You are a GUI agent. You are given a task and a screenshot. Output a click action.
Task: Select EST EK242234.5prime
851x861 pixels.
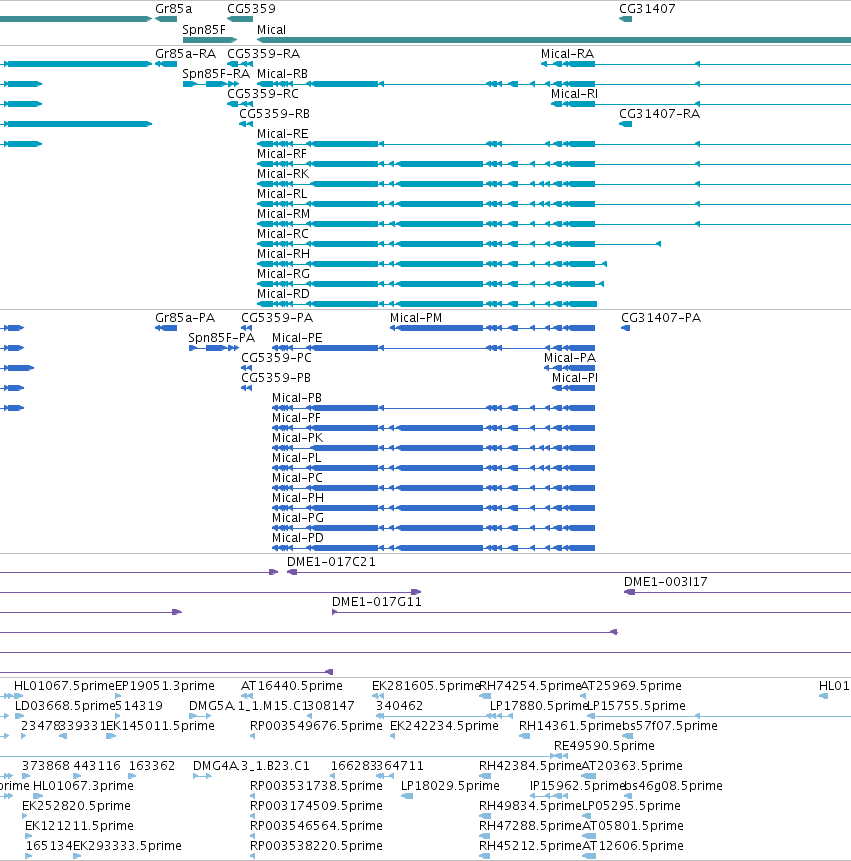[393, 736]
